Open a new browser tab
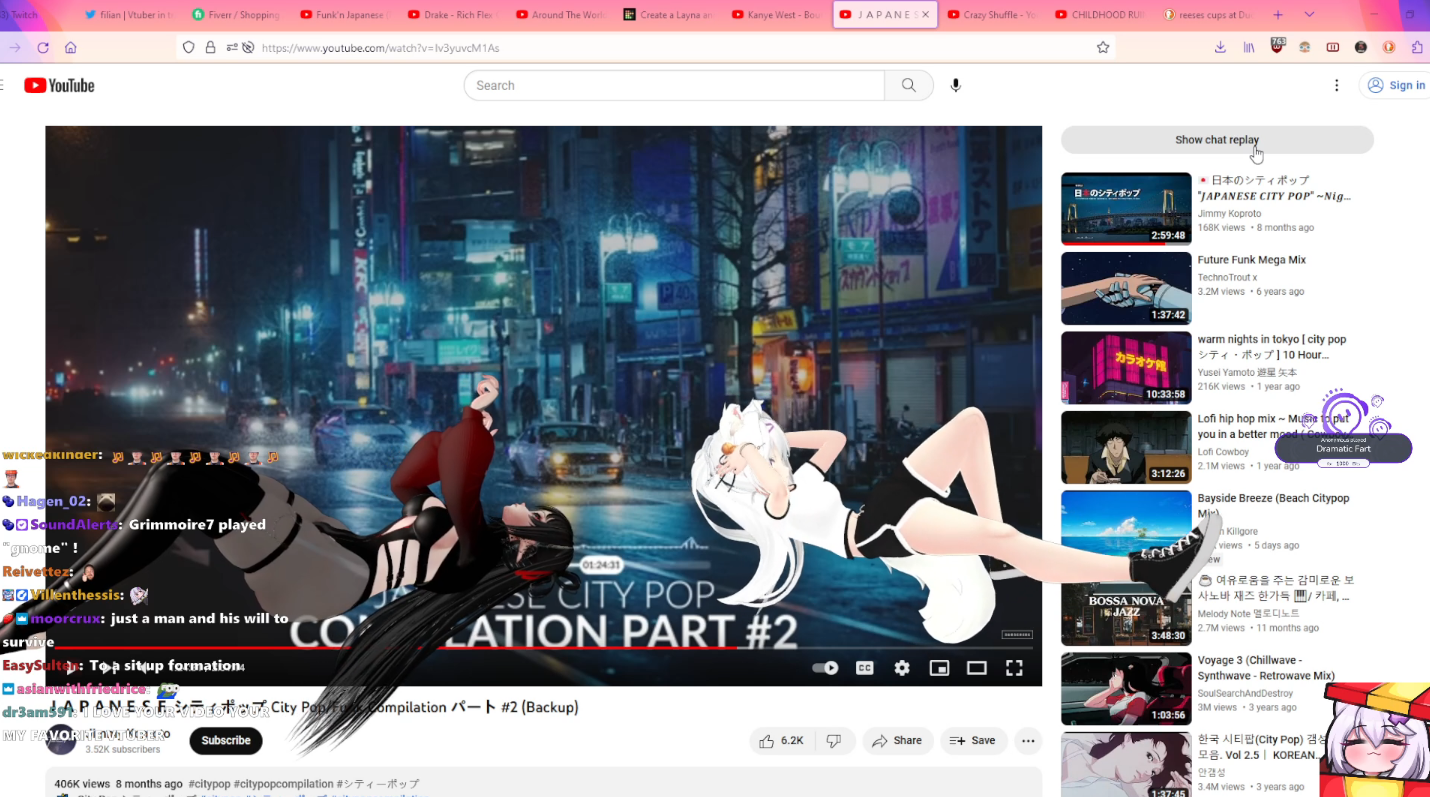This screenshot has width=1430, height=797. 1278,15
